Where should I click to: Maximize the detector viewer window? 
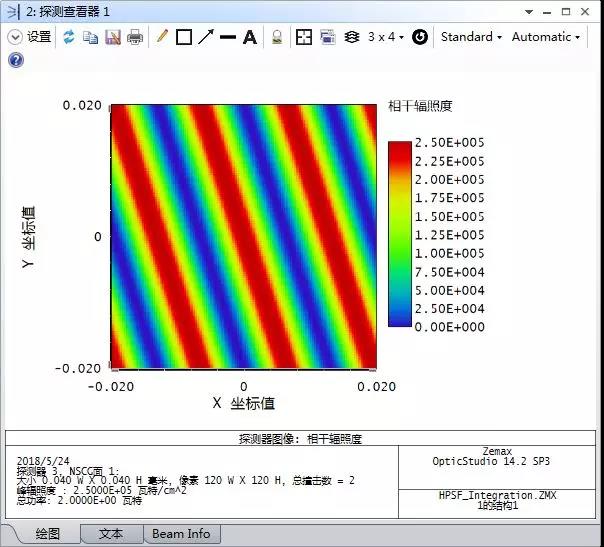pyautogui.click(x=566, y=12)
